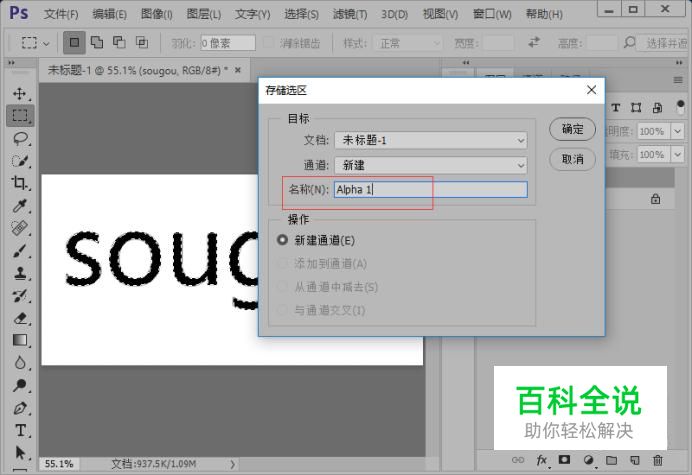Select the Blur tool
The height and width of the screenshot is (475, 692).
pos(20,363)
